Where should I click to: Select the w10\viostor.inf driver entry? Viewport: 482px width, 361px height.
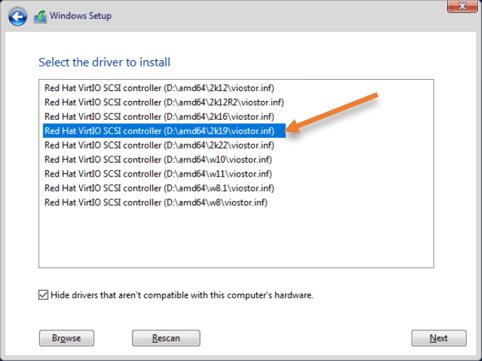pyautogui.click(x=158, y=160)
